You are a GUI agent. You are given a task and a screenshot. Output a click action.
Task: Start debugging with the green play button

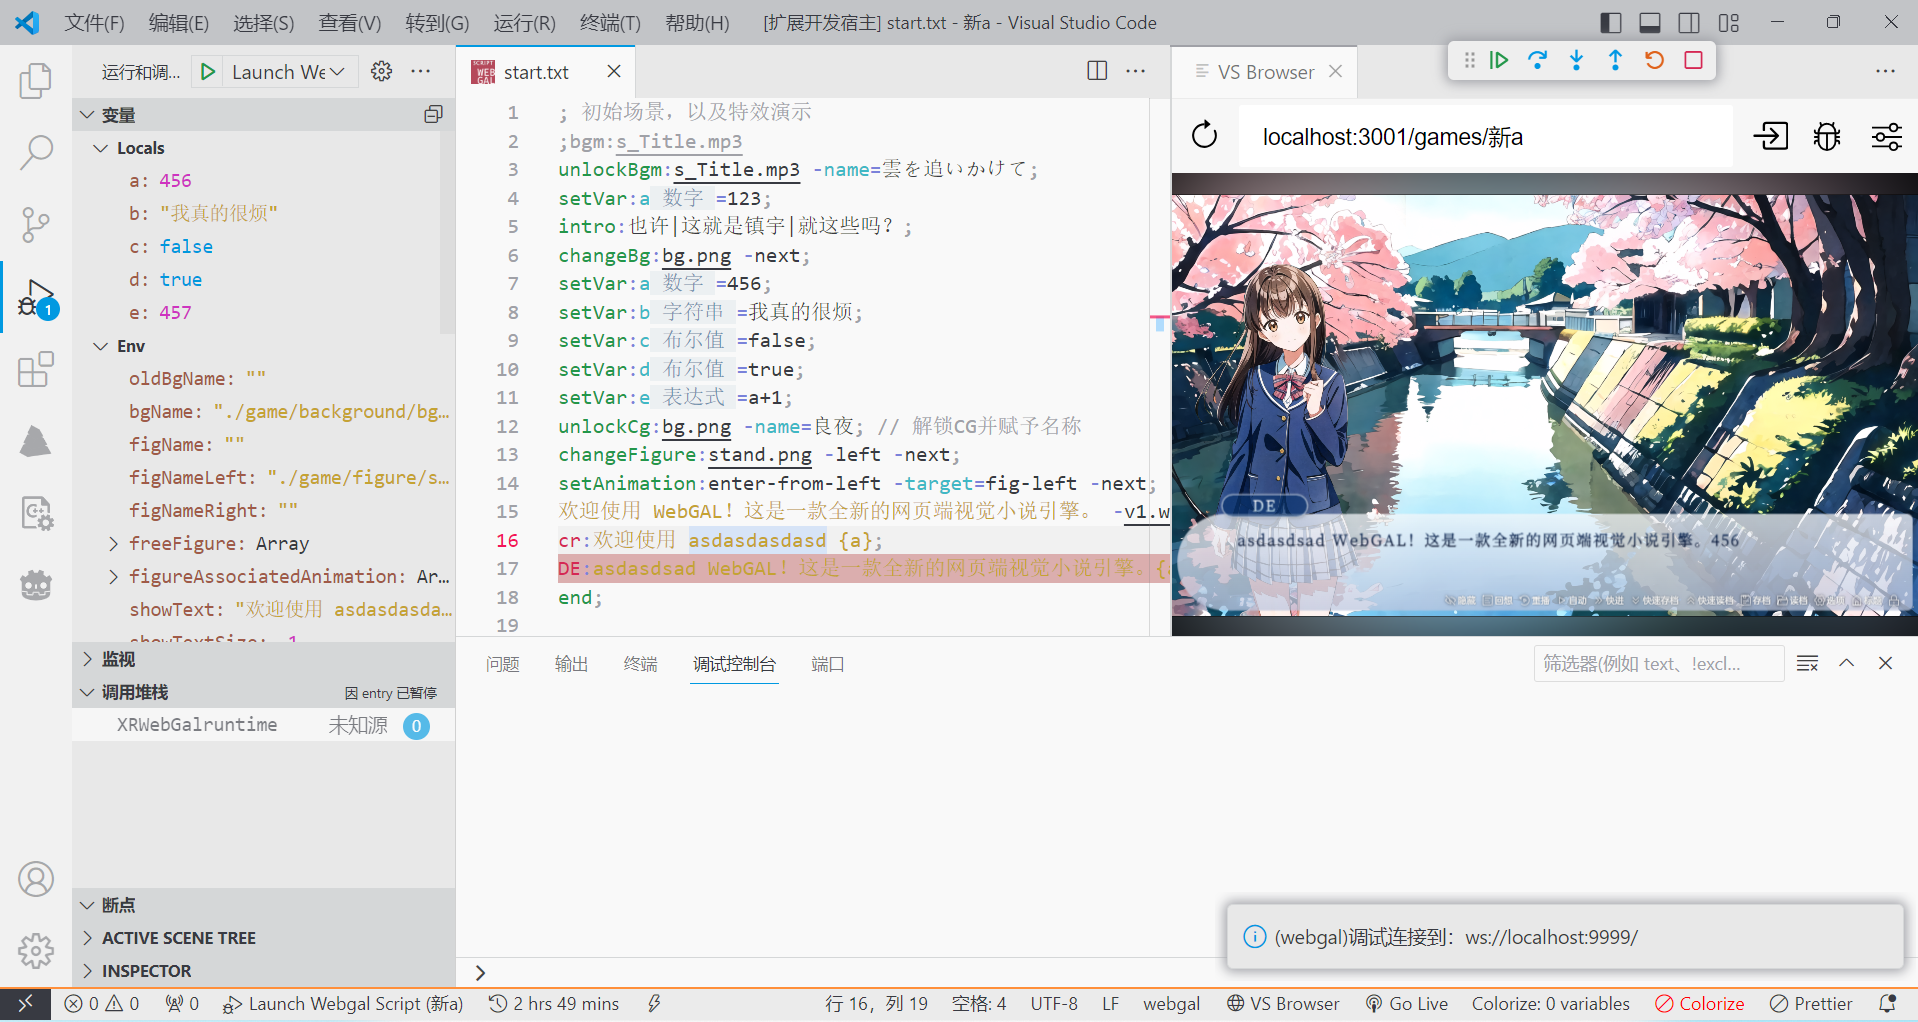208,72
